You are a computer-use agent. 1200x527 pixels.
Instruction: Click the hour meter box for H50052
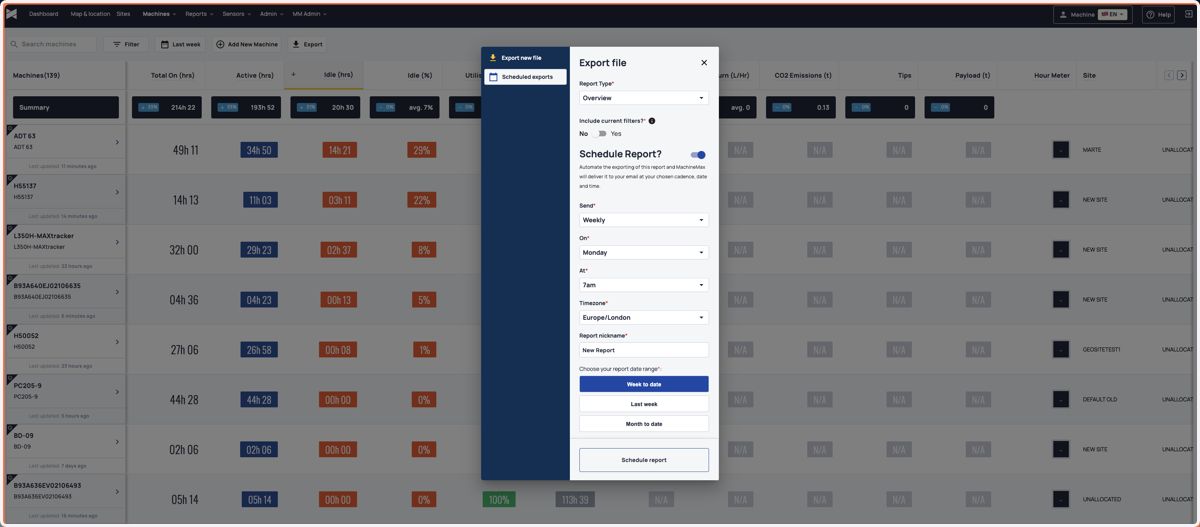pyautogui.click(x=1061, y=350)
